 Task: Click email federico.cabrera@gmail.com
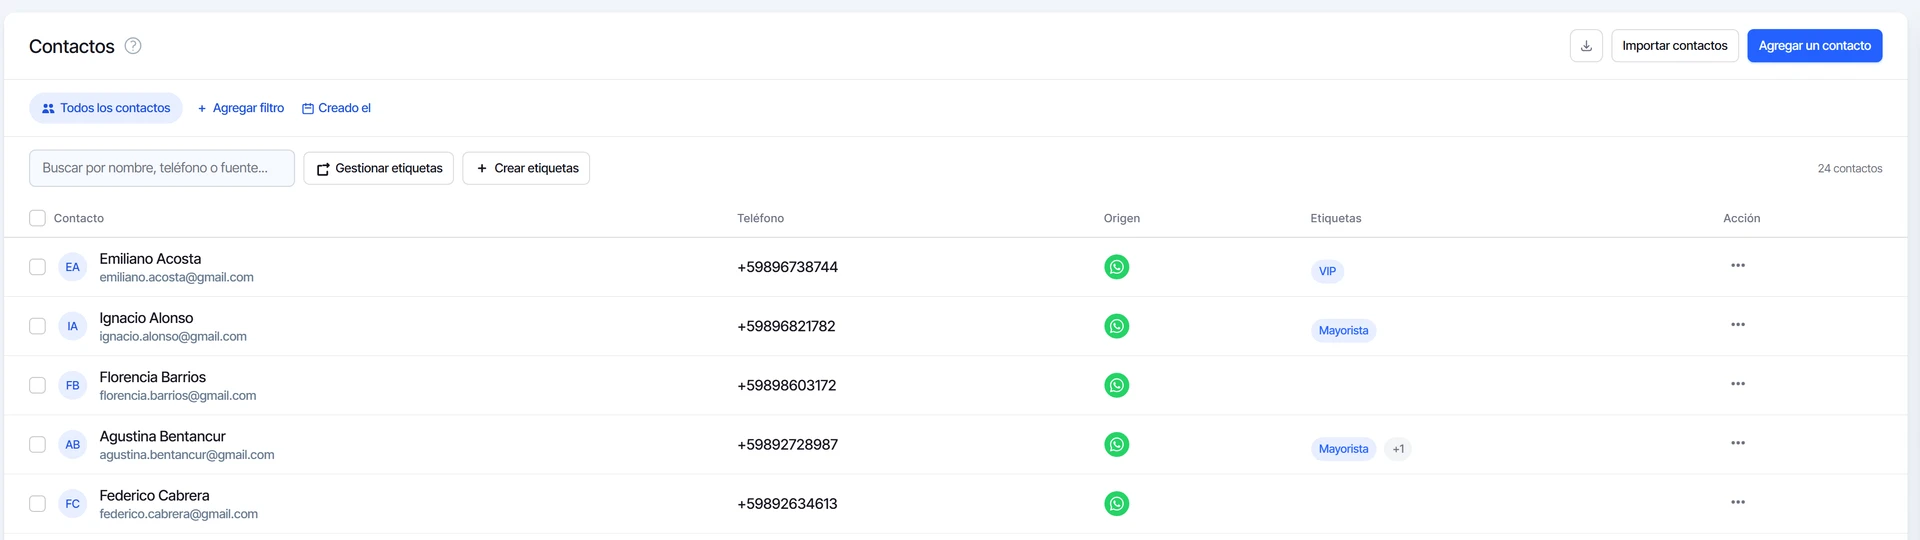(x=179, y=513)
